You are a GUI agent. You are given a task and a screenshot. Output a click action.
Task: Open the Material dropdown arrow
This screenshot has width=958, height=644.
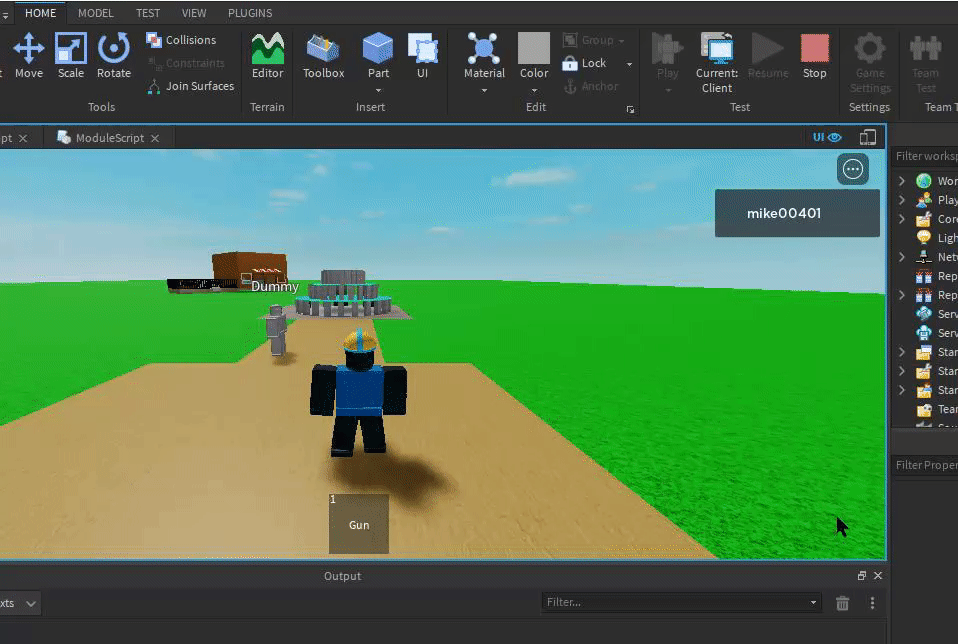[x=484, y=90]
